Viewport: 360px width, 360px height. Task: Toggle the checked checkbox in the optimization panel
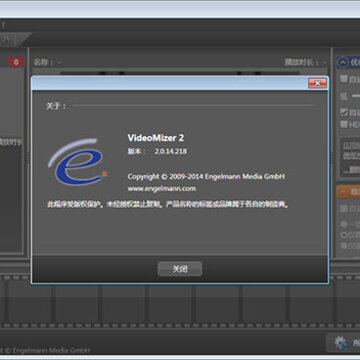344,112
